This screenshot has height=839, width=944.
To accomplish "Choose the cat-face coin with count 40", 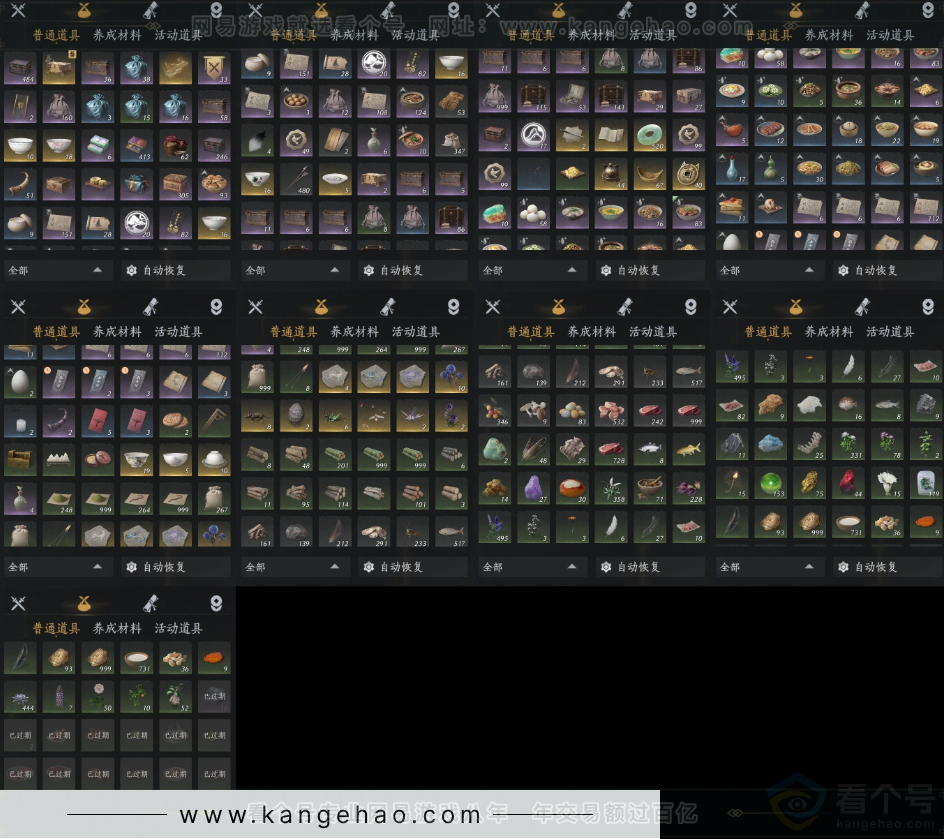I will [688, 175].
